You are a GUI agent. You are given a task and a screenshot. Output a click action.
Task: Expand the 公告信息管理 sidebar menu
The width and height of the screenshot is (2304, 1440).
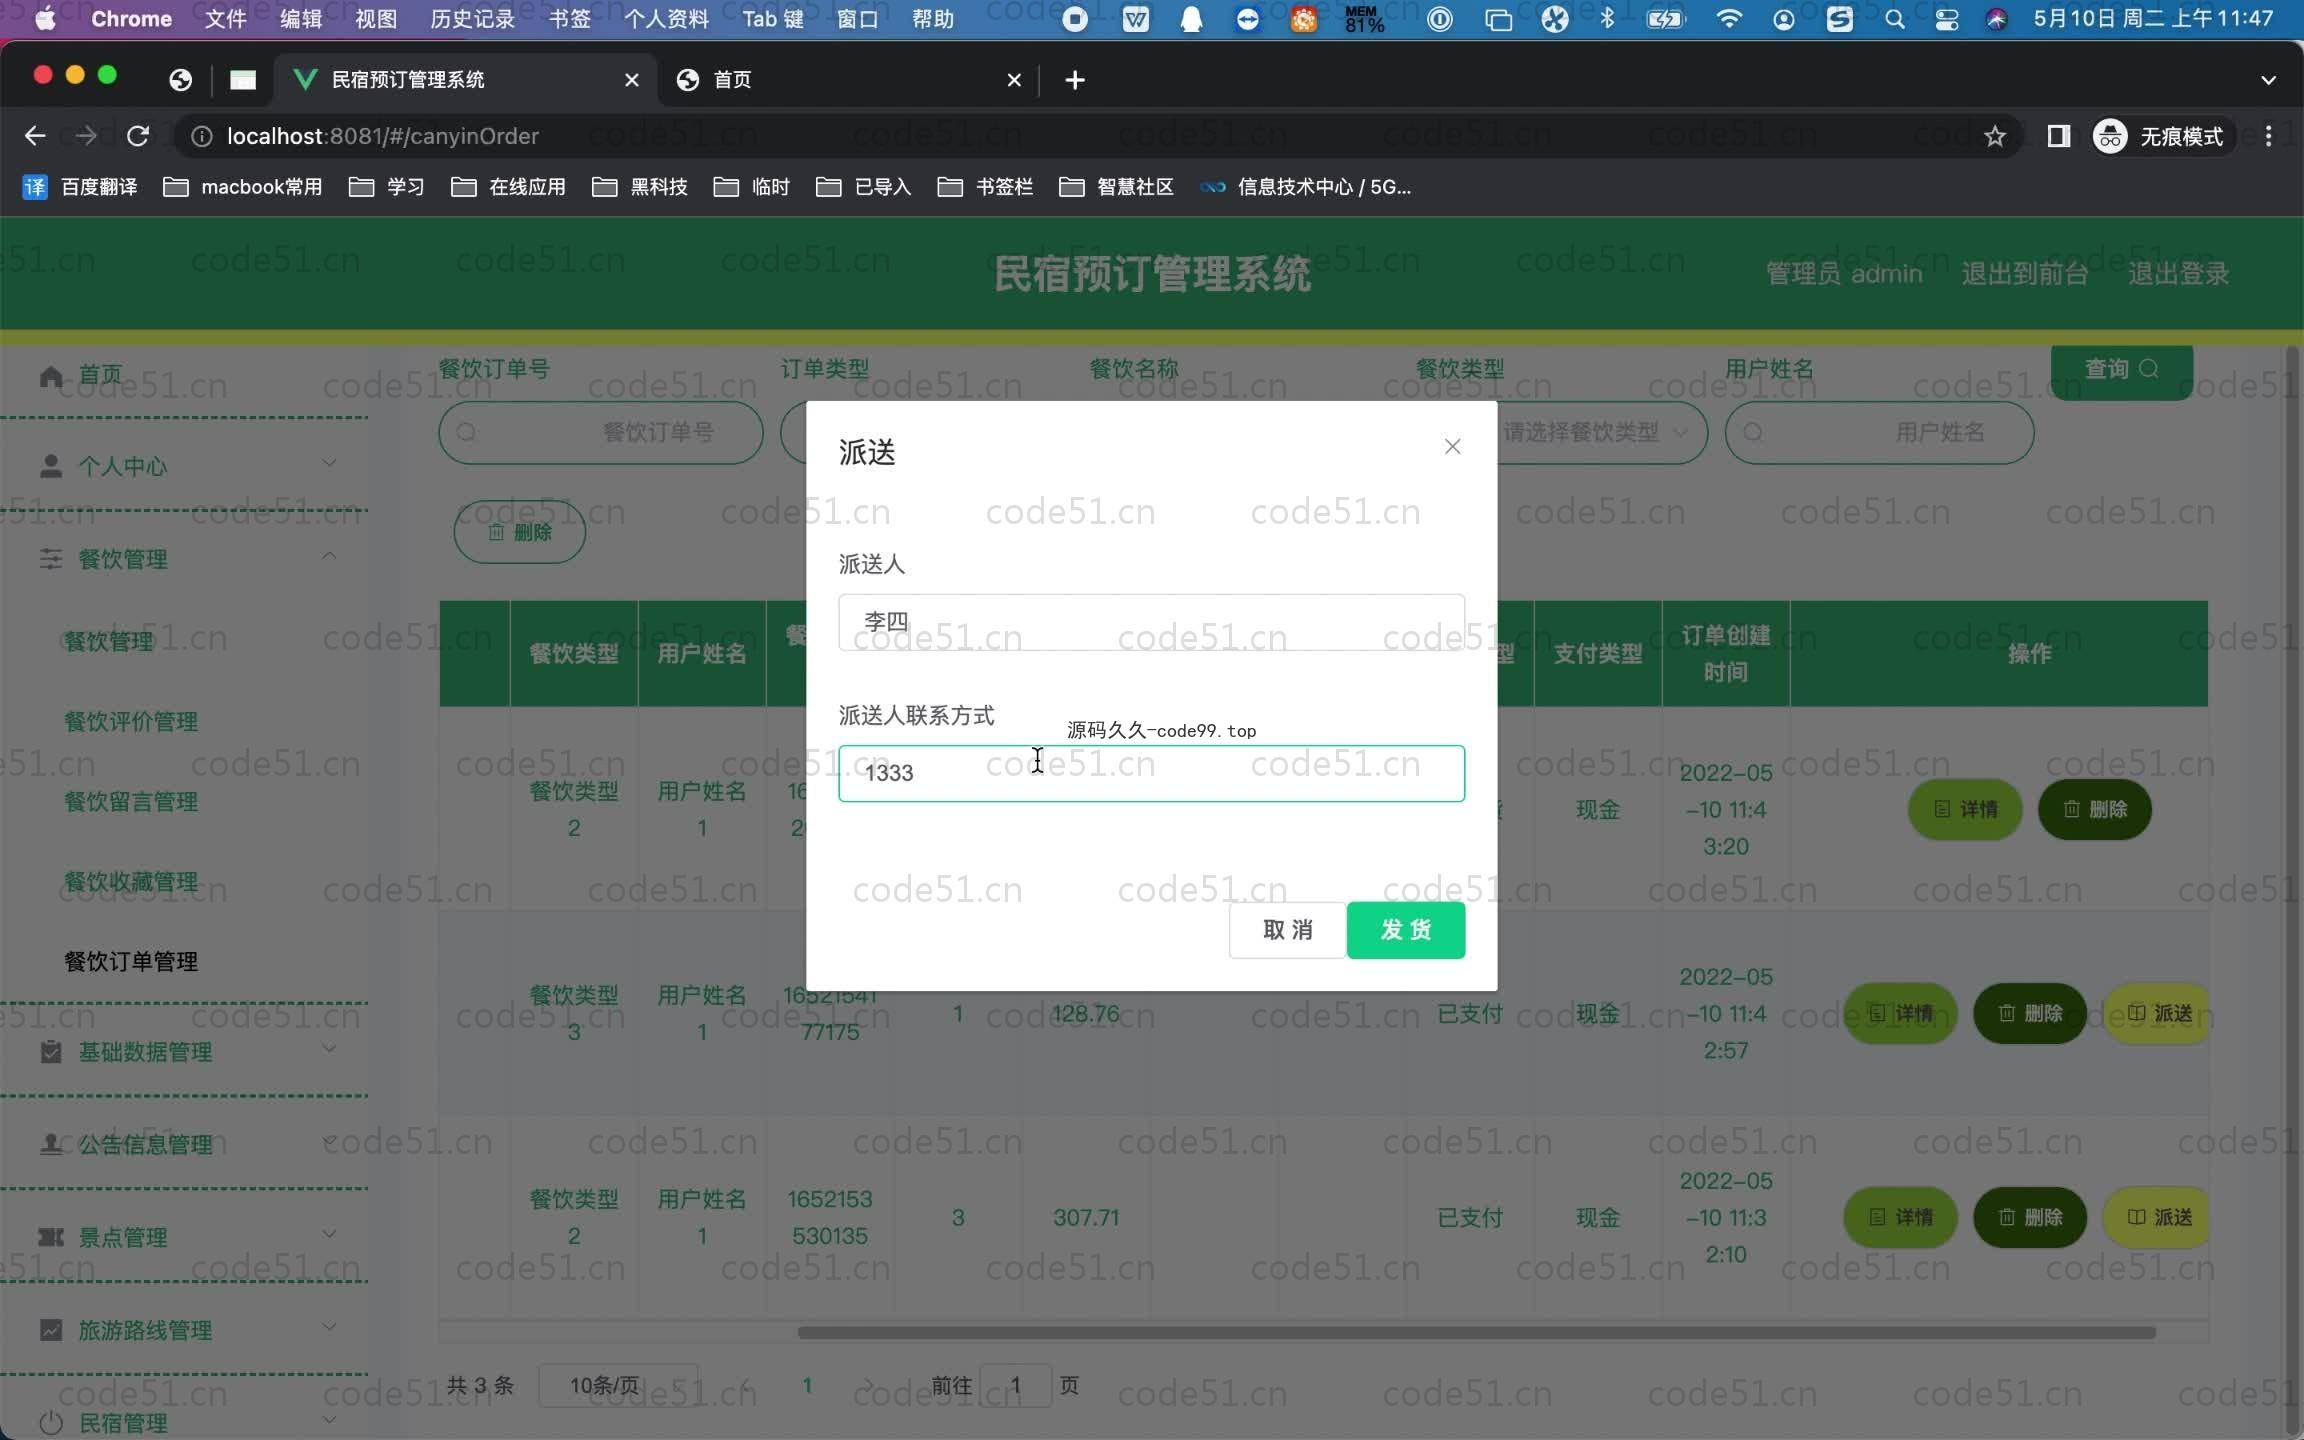(x=184, y=1144)
